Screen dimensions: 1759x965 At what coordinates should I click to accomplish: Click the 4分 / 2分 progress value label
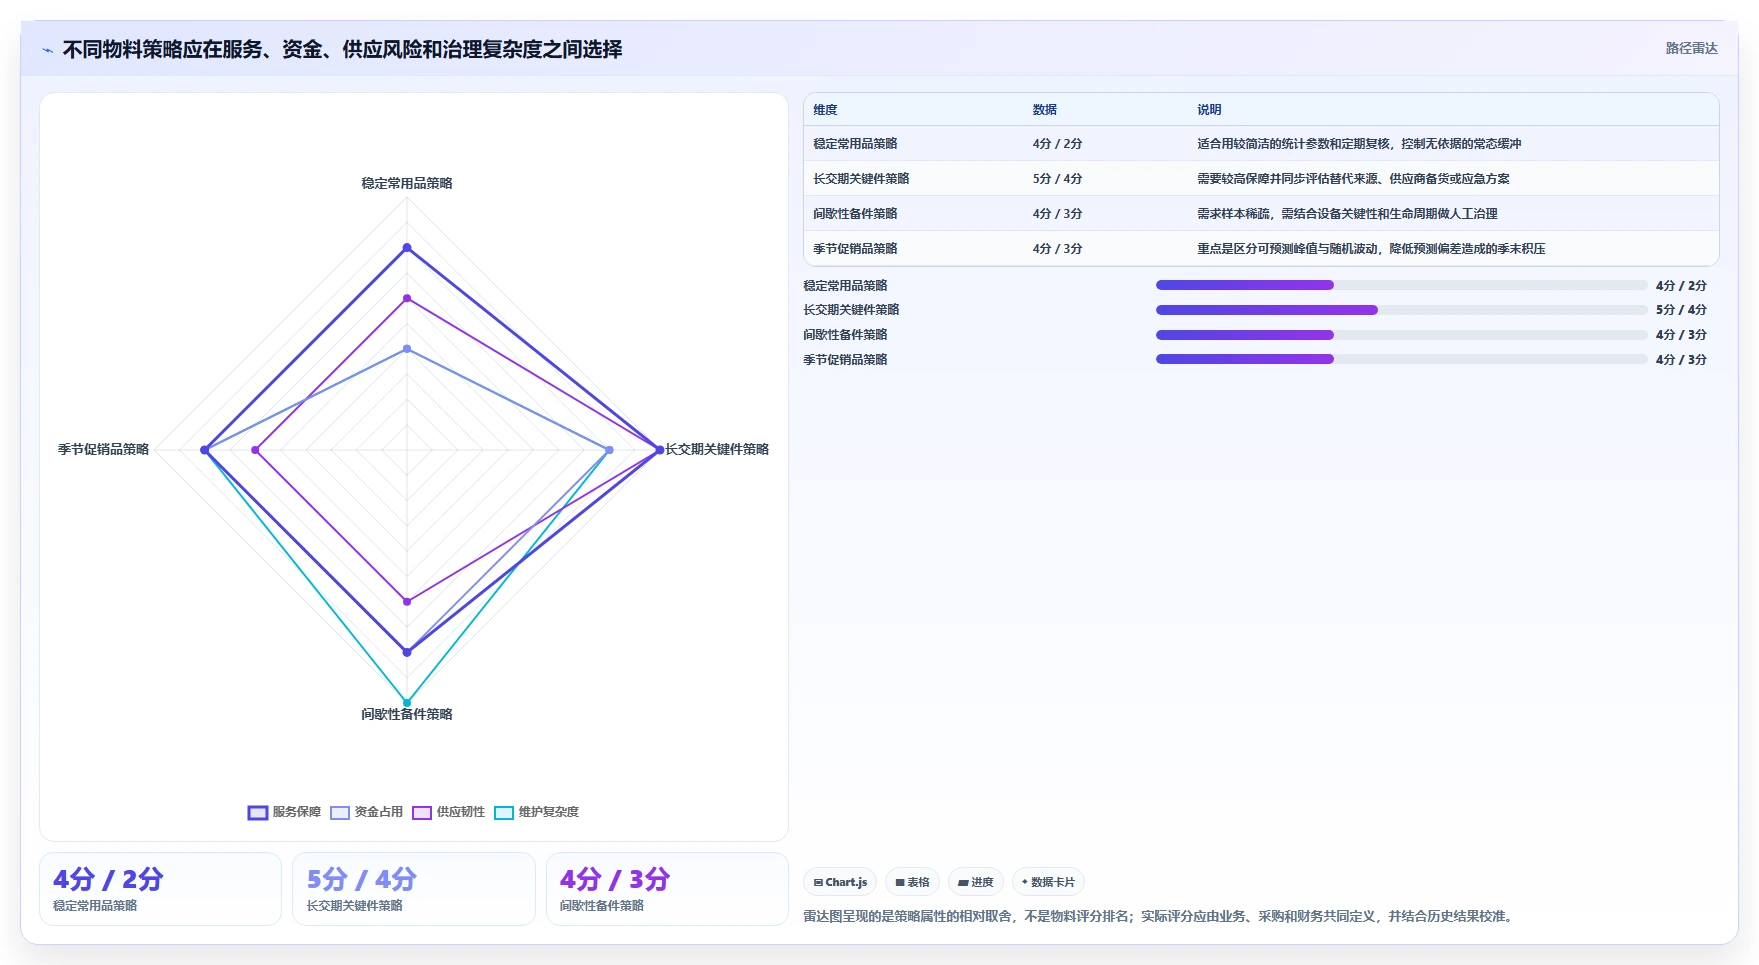pos(1681,285)
